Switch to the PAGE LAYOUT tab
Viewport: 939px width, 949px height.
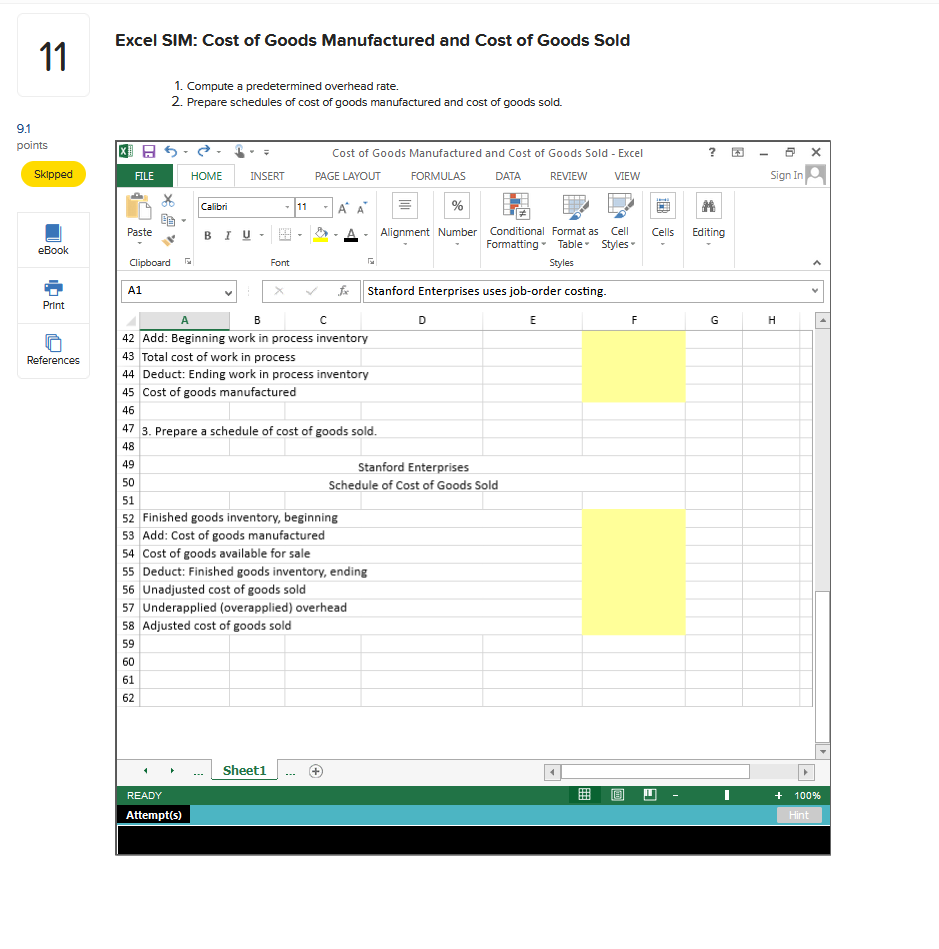tap(348, 176)
